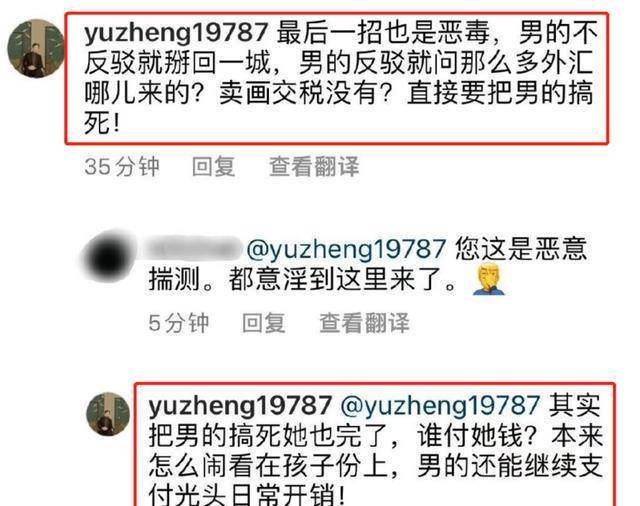
Task: Click the text '付光头日常开销！'
Action: 247,495
